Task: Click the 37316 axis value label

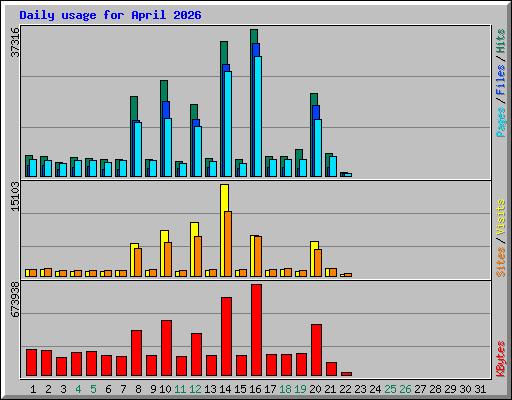Action: coord(15,42)
